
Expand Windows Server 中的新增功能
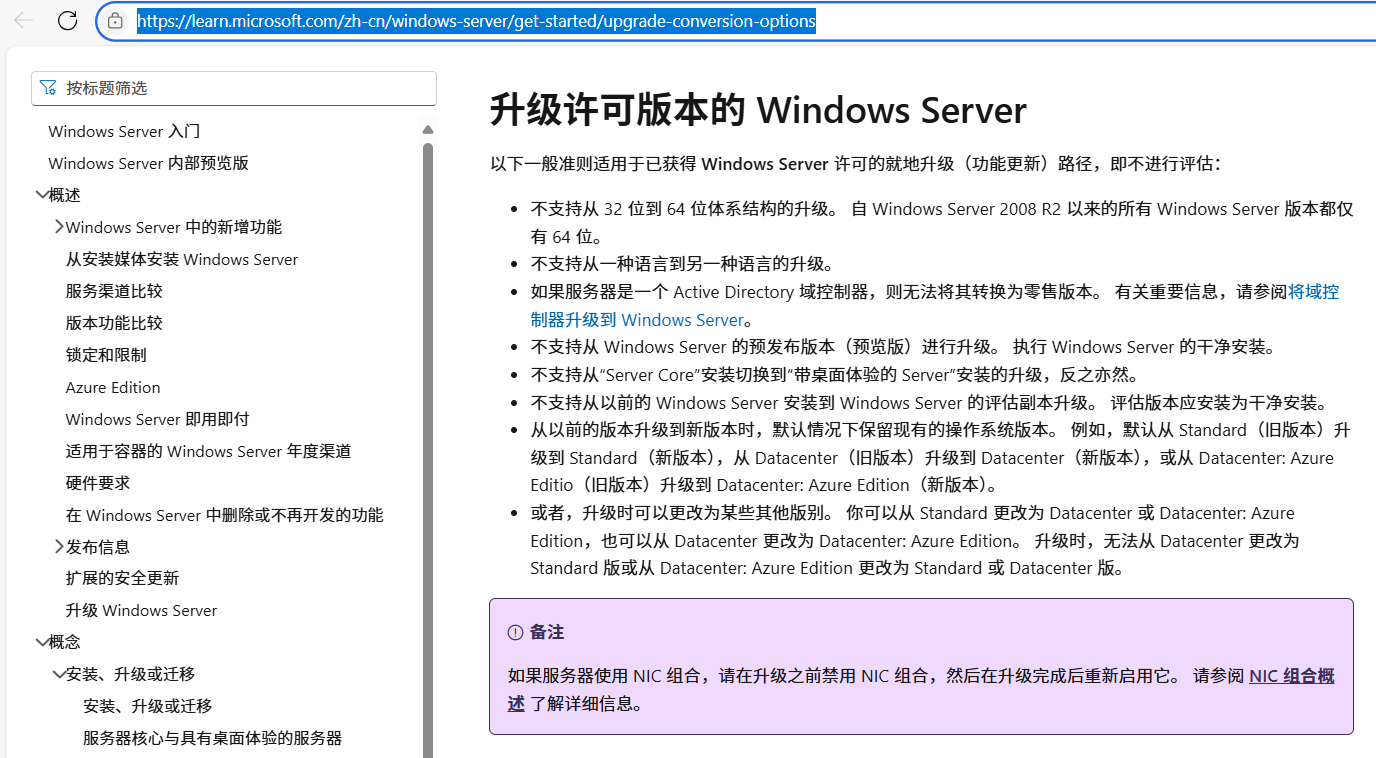59,227
